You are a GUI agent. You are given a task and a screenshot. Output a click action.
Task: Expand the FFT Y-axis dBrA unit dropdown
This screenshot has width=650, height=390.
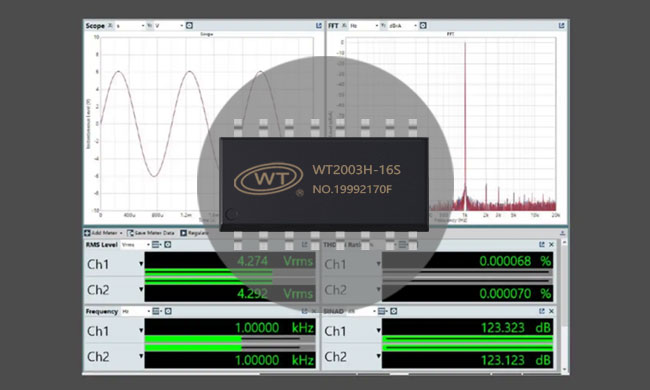pyautogui.click(x=403, y=26)
